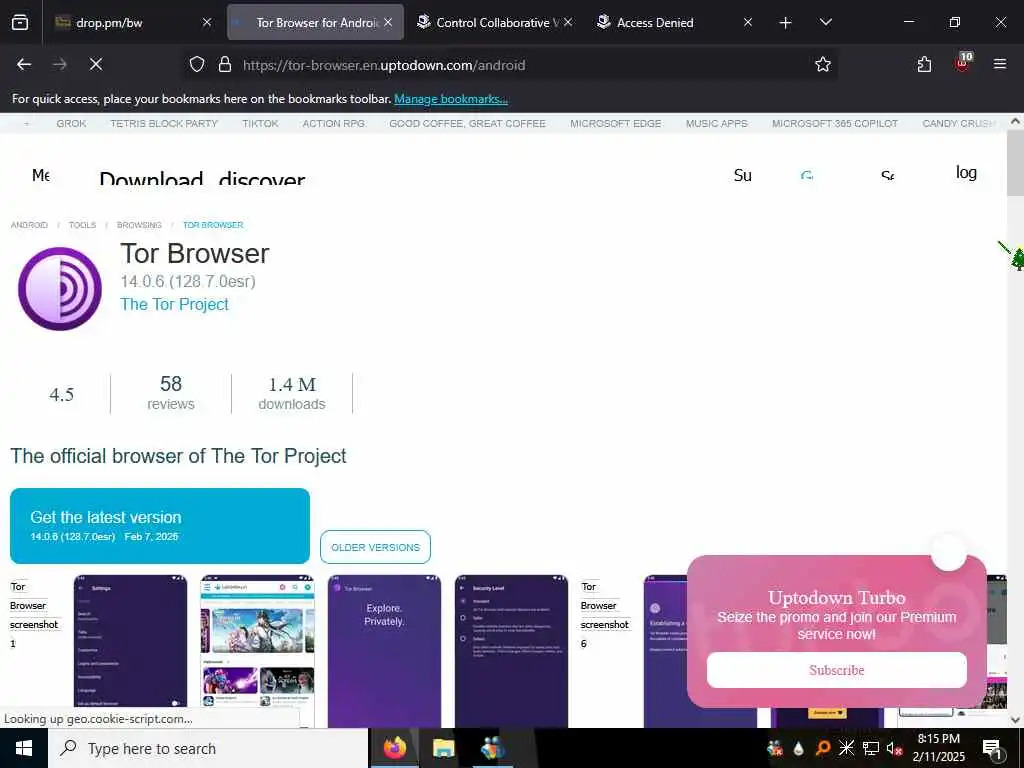
Task: Go back to the previous page
Action: (24, 64)
